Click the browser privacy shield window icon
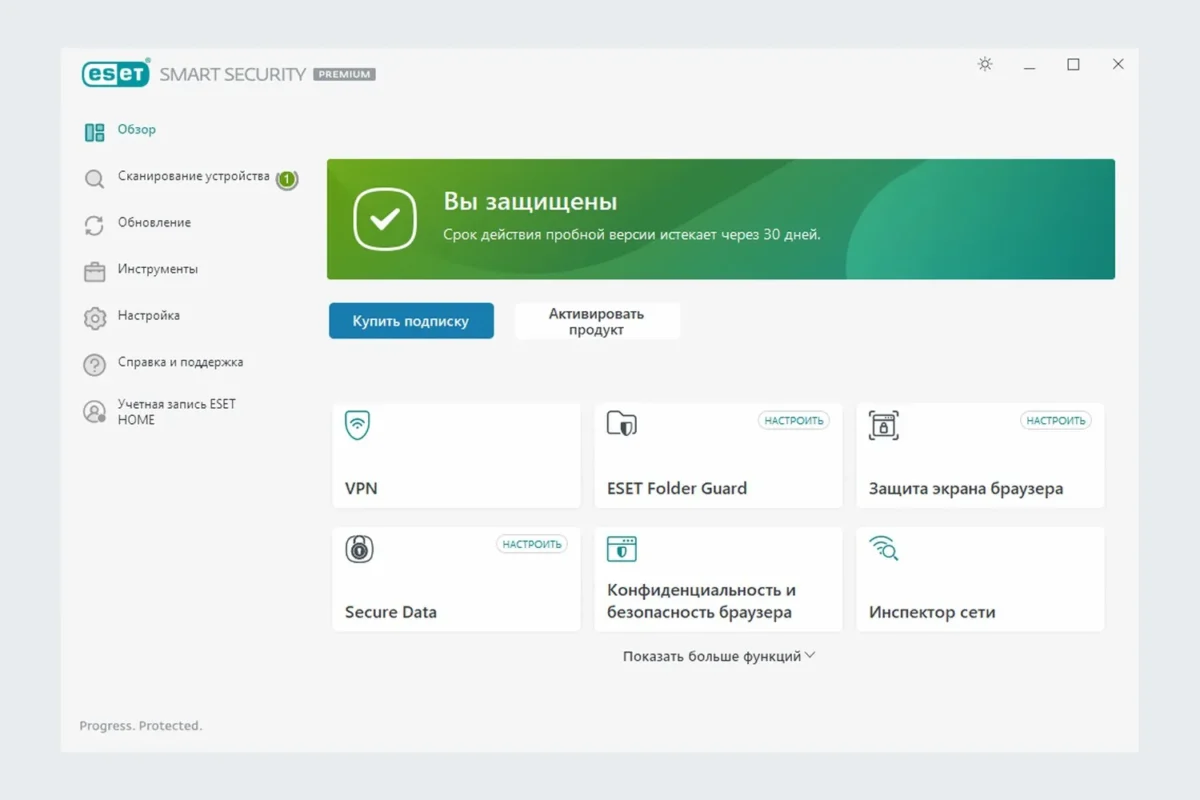 621,548
